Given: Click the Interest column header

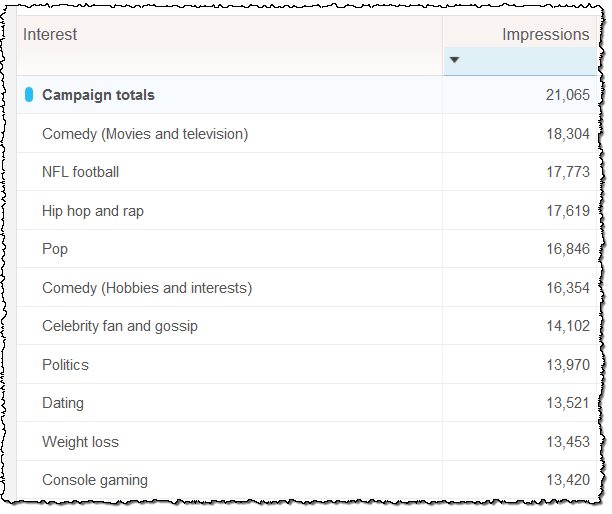Looking at the screenshot, I should [50, 34].
